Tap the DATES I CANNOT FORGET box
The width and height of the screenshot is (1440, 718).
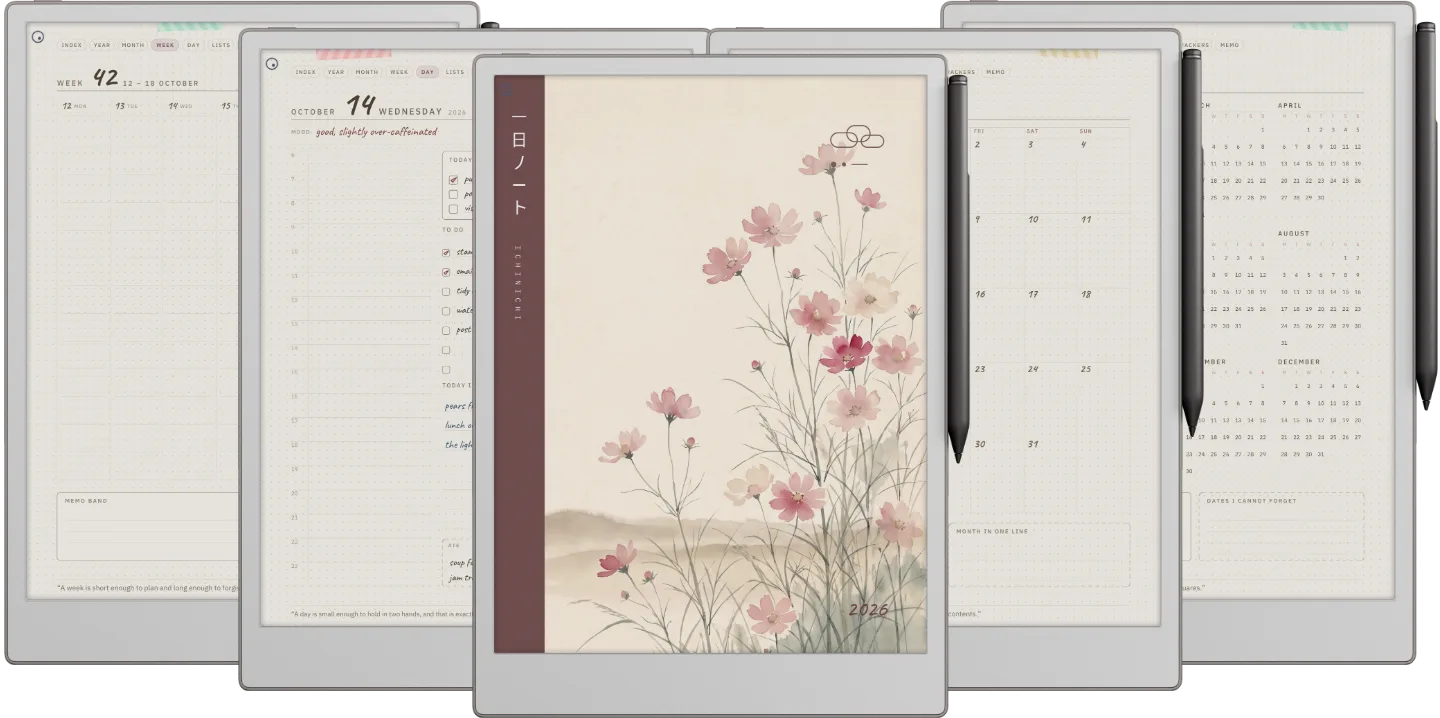(x=1281, y=526)
